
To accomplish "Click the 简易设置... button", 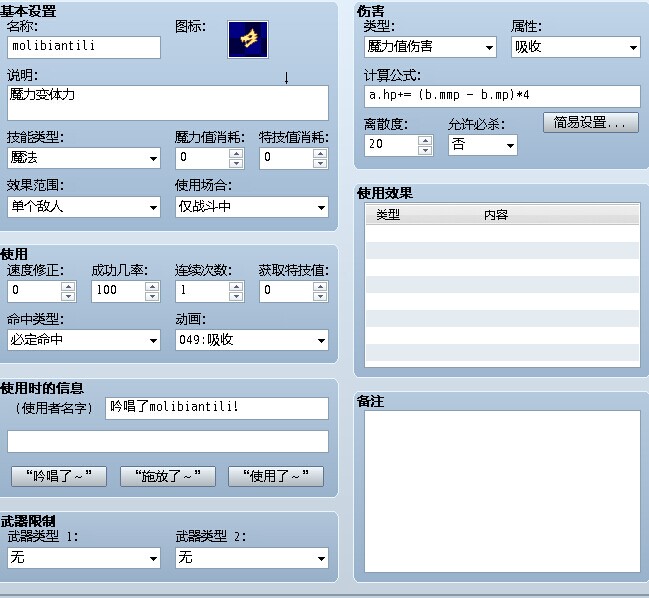I will pos(591,122).
